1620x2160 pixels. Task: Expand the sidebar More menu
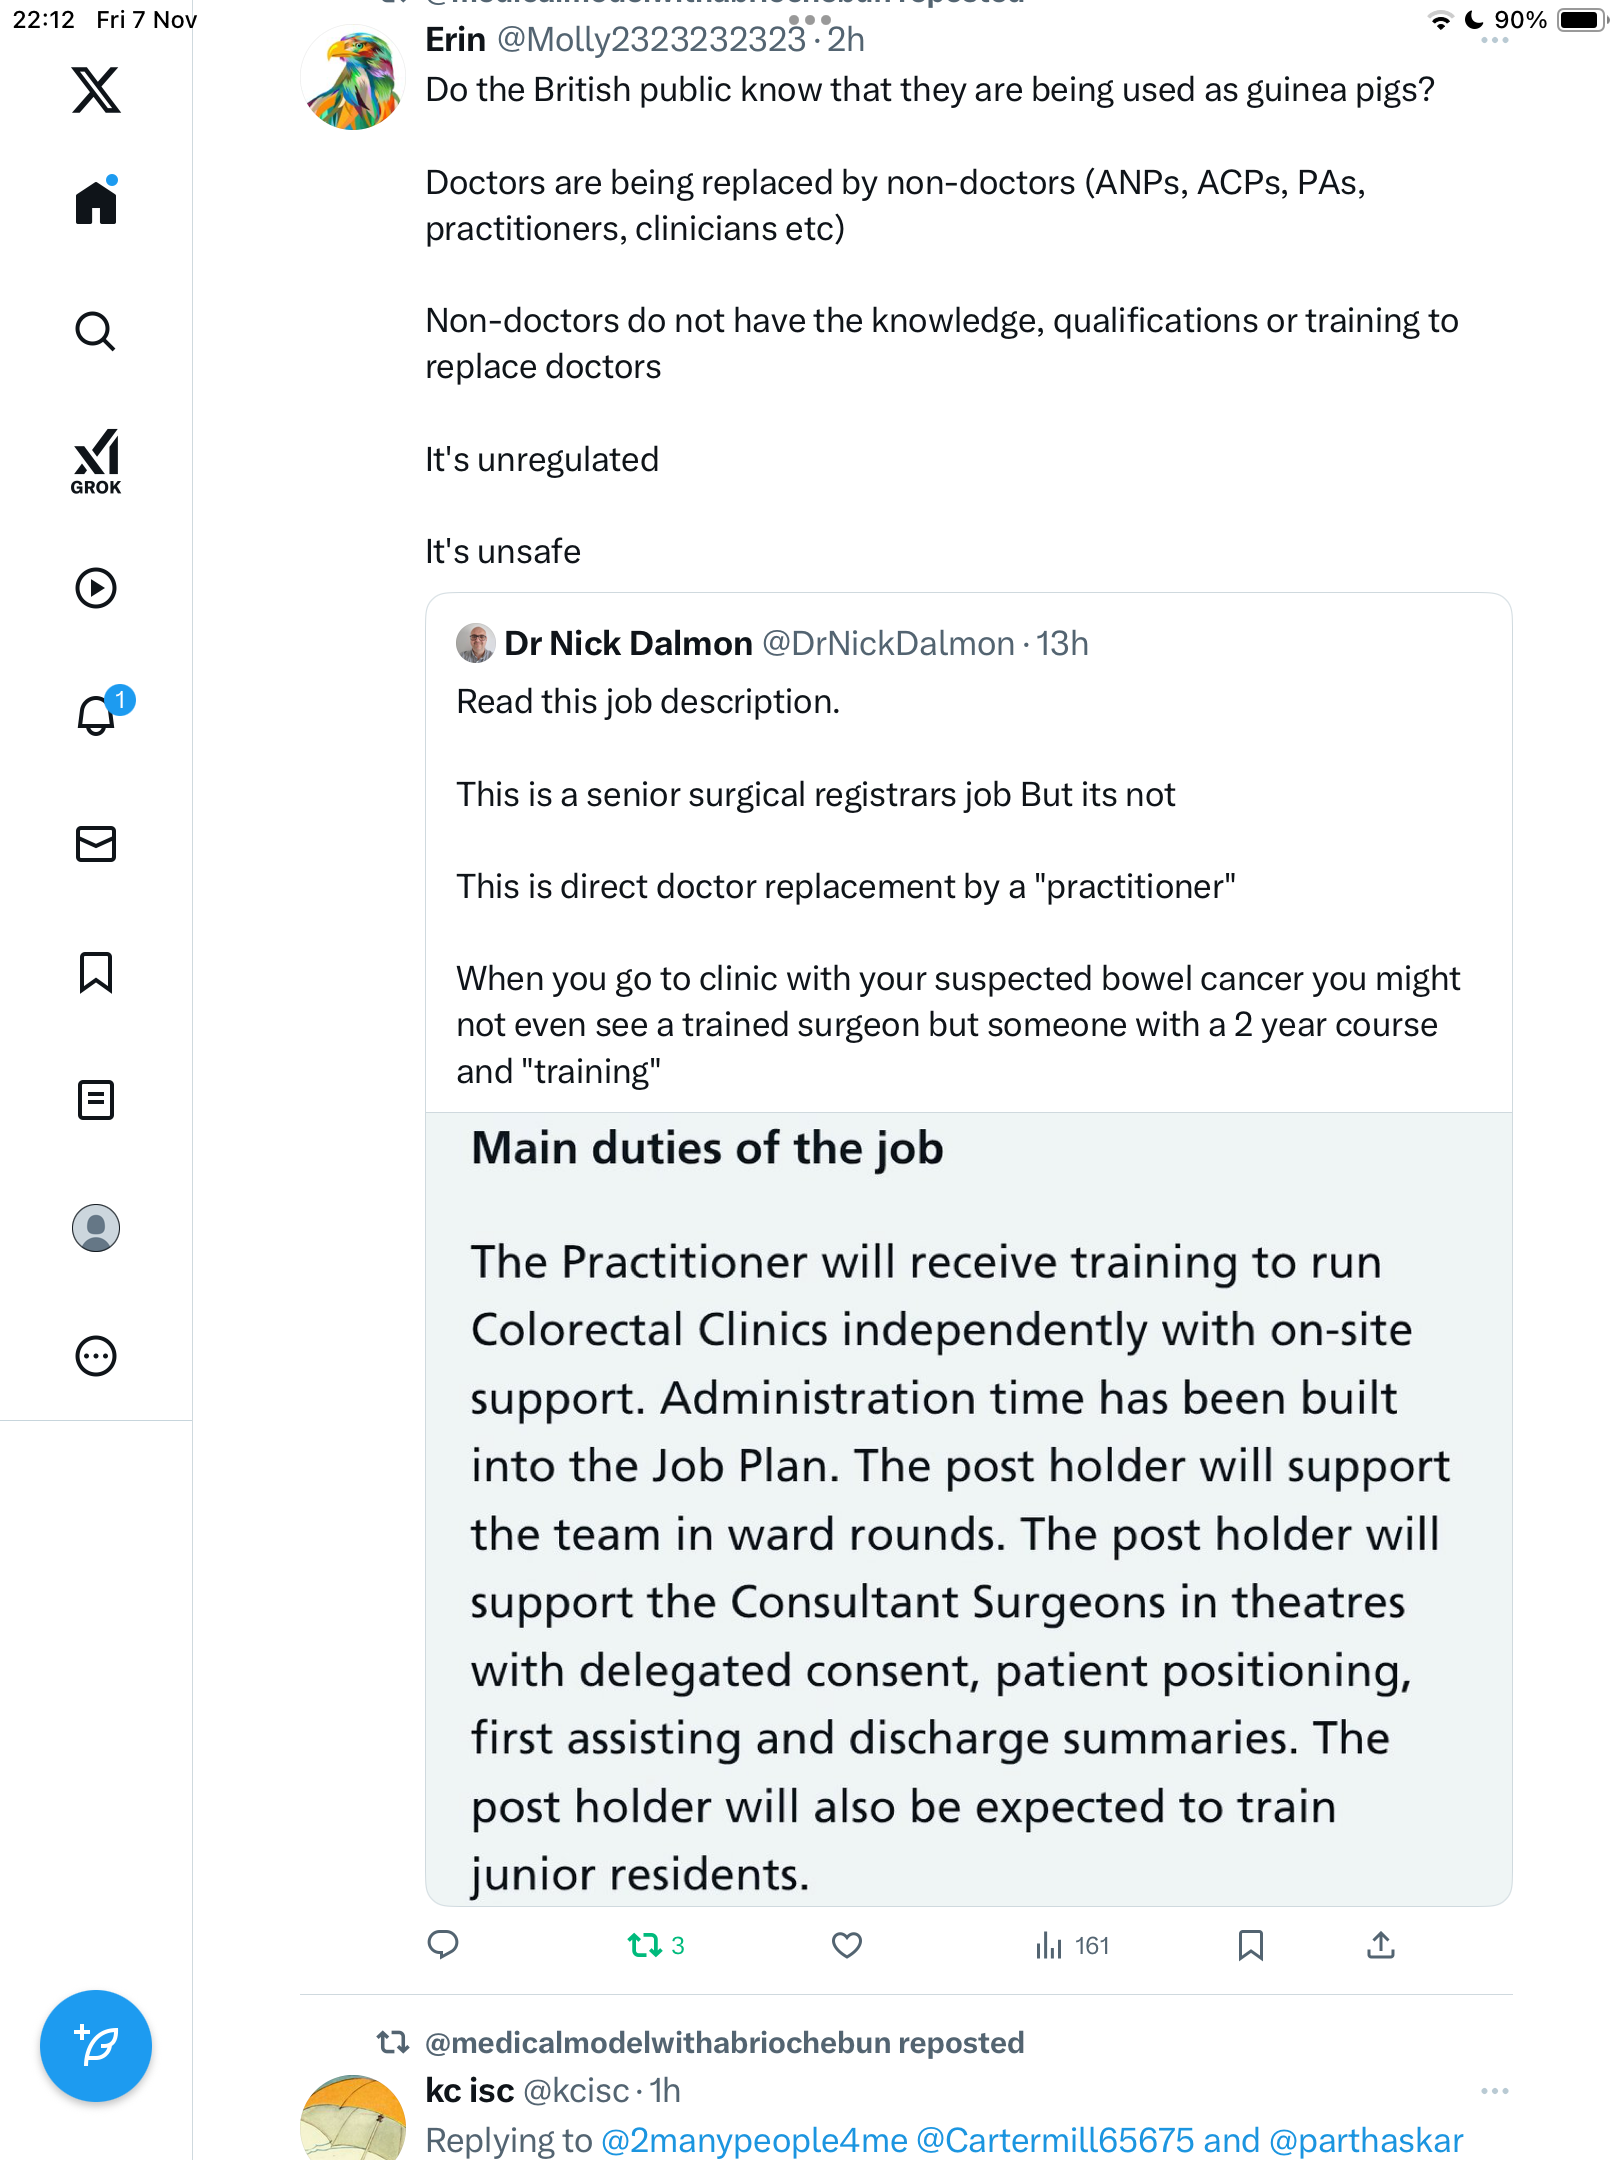[96, 1356]
